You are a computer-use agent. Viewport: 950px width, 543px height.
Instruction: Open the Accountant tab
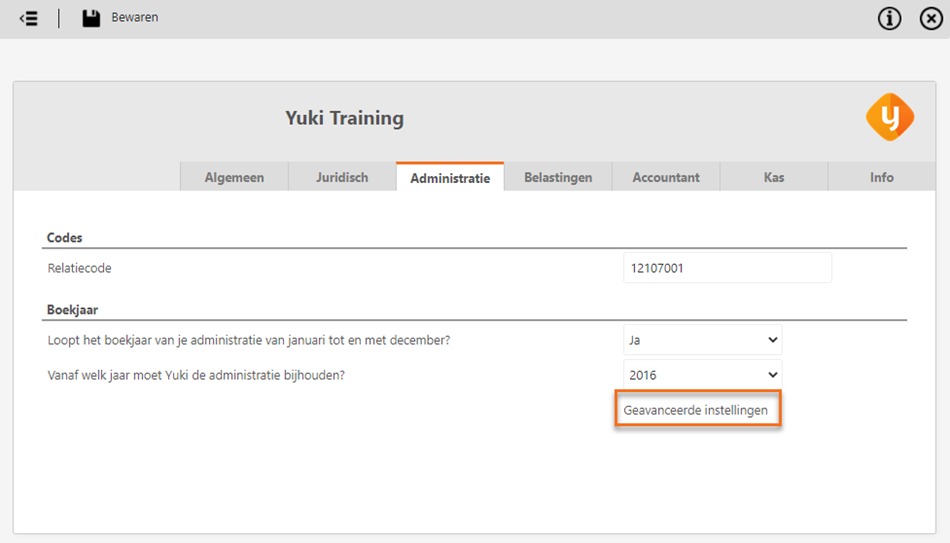[x=666, y=177]
